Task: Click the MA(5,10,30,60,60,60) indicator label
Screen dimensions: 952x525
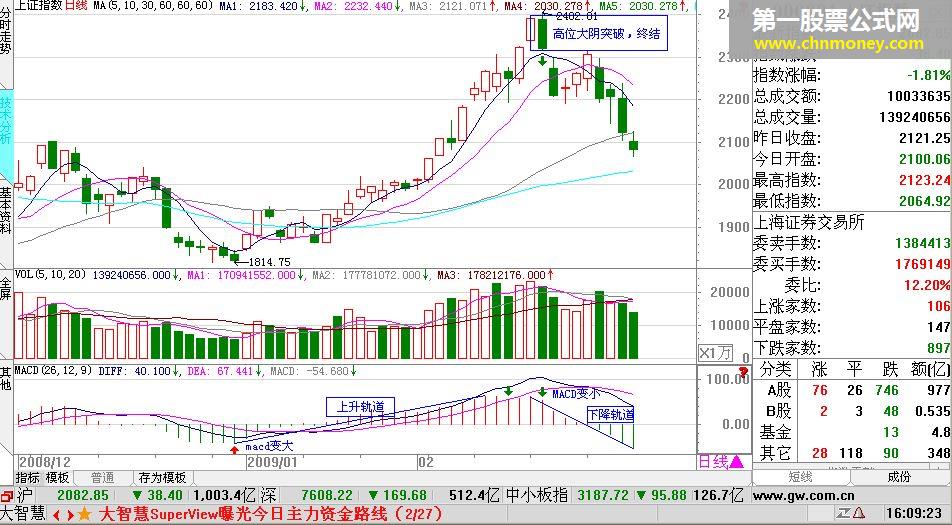Action: coord(152,5)
